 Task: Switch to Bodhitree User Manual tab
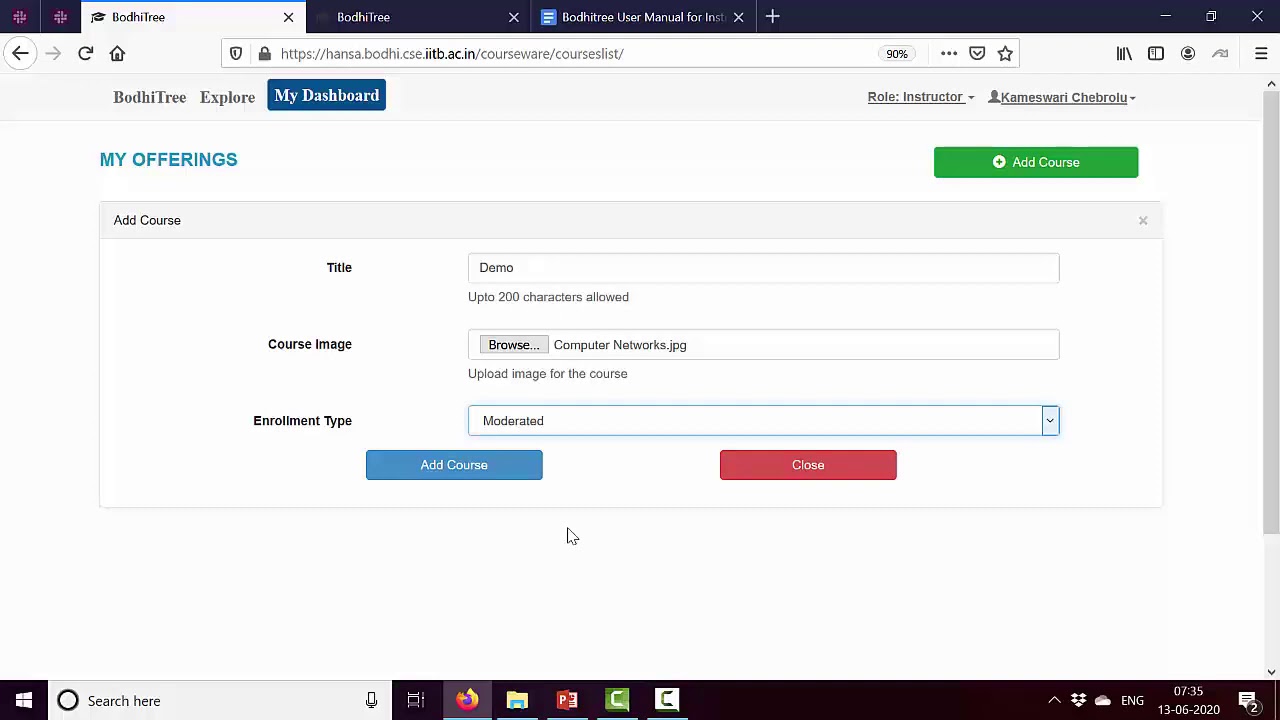(642, 17)
